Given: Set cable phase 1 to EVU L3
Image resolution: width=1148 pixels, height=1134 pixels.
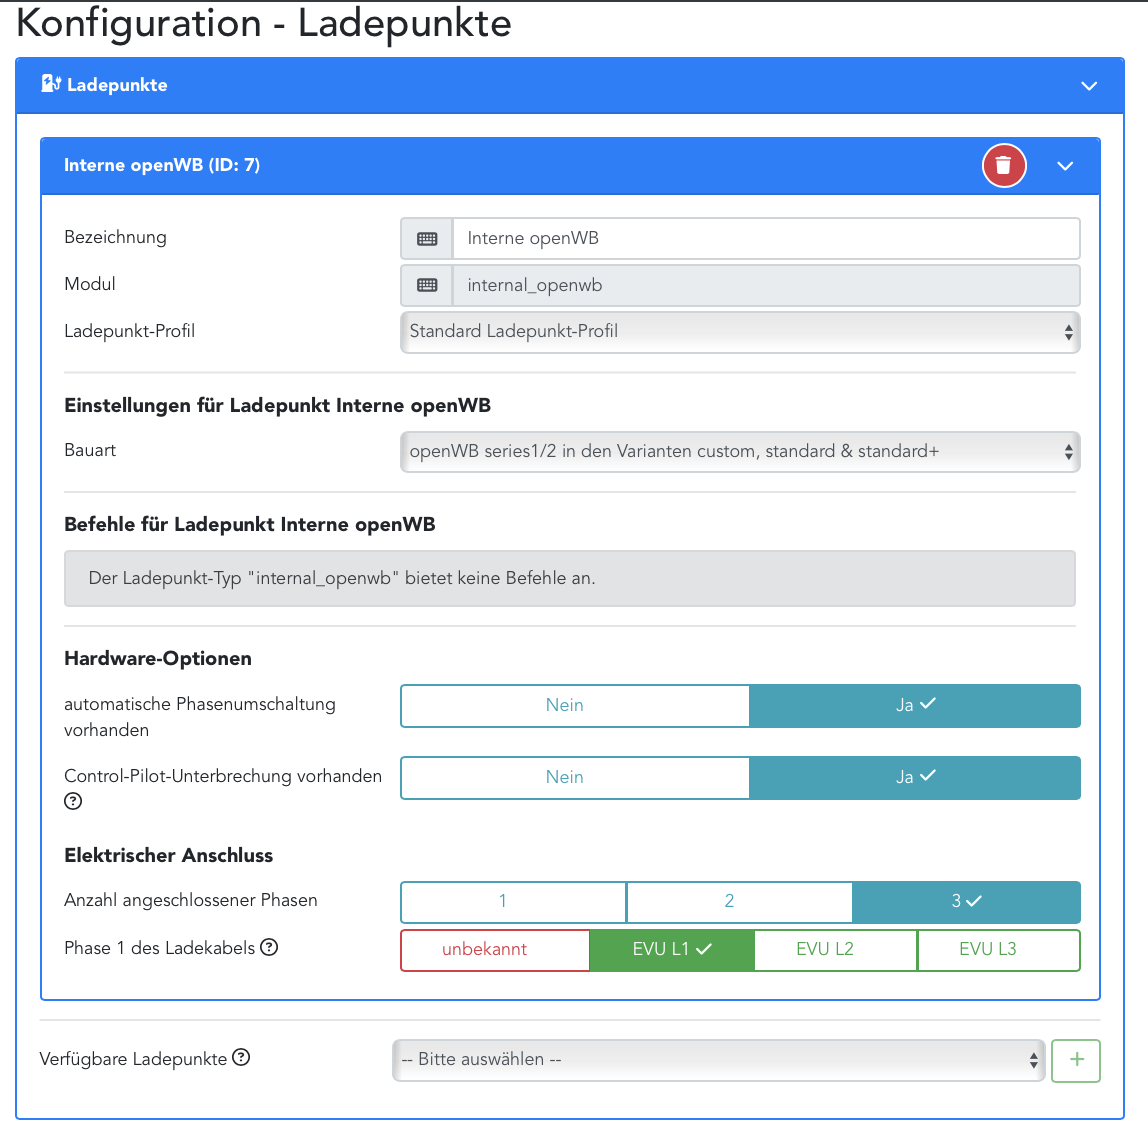Looking at the screenshot, I should (x=999, y=950).
